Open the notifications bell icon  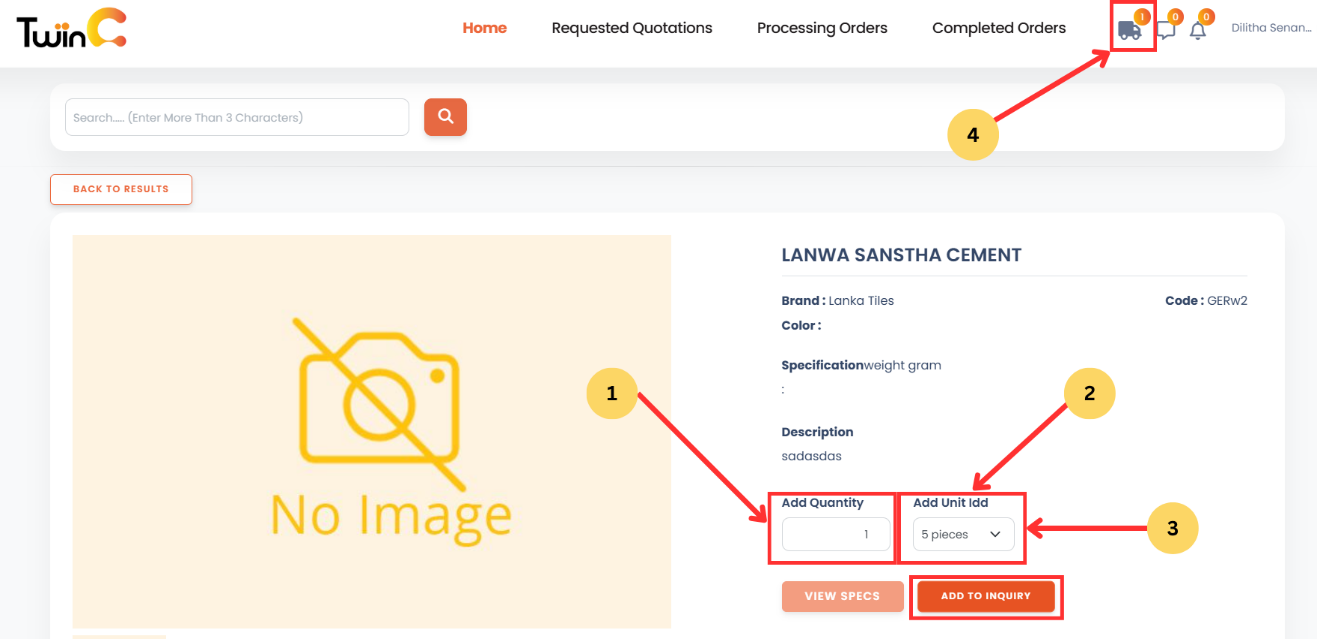coord(1197,30)
